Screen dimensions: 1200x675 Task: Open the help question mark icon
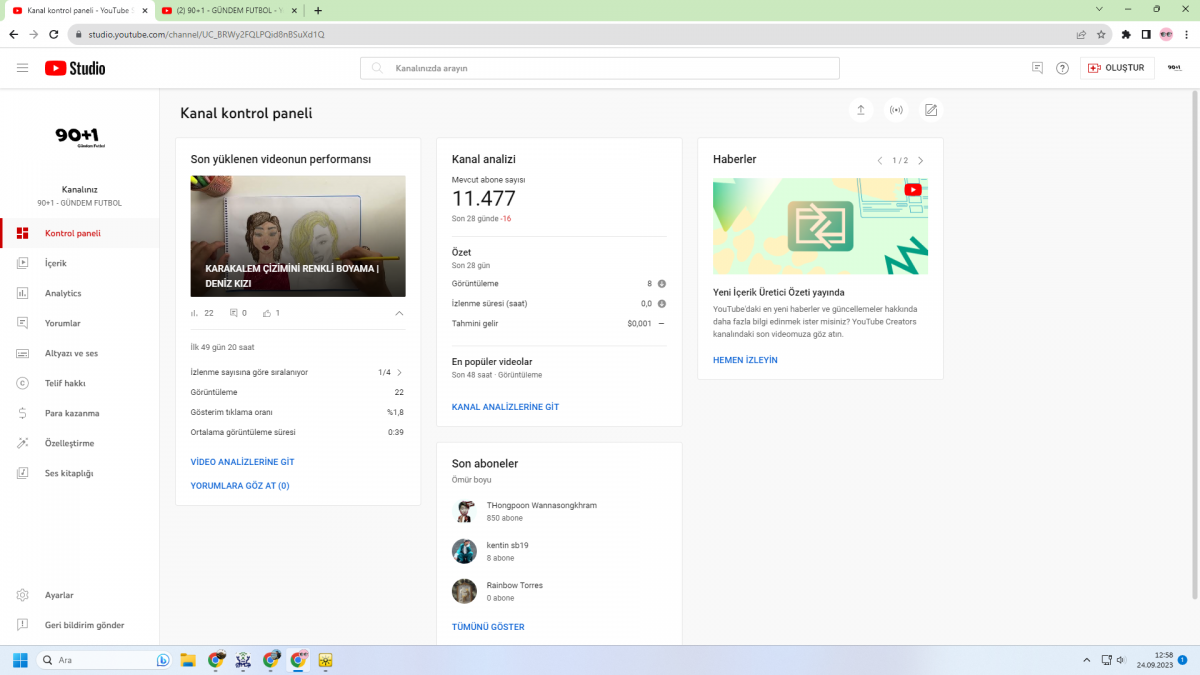point(1062,68)
